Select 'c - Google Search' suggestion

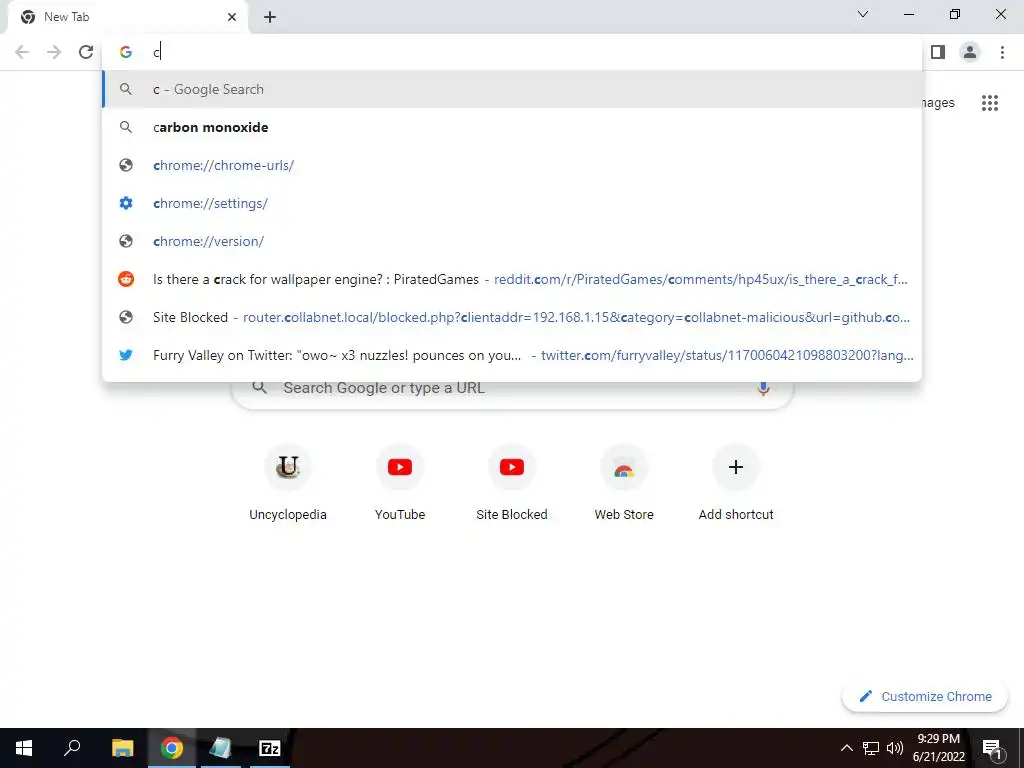(x=512, y=89)
